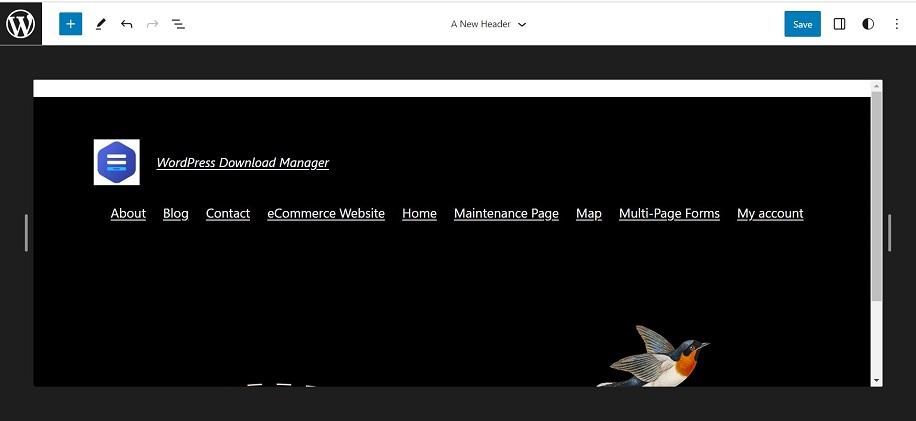Viewport: 916px width, 421px height.
Task: Select the My account navigation link
Action: coord(770,213)
